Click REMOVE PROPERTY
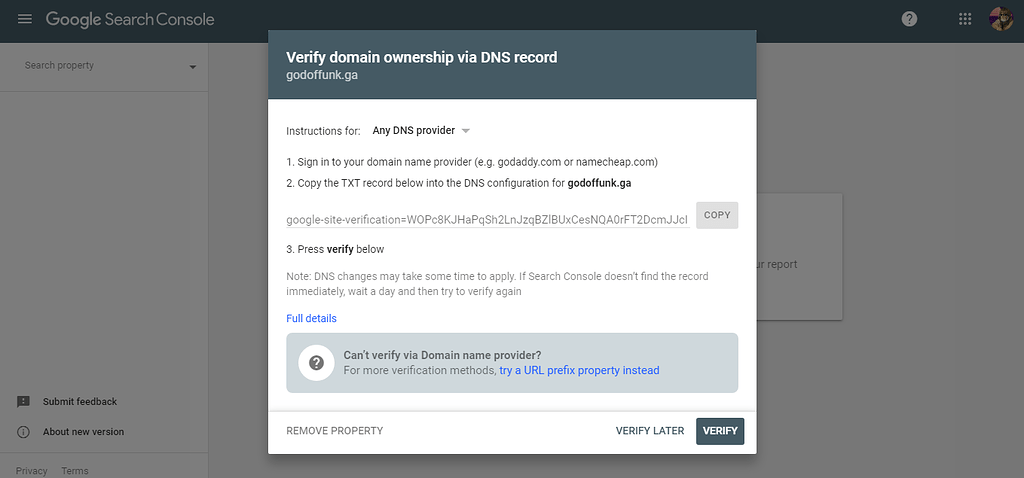Screen dimensions: 1024x478 pyautogui.click(x=334, y=431)
